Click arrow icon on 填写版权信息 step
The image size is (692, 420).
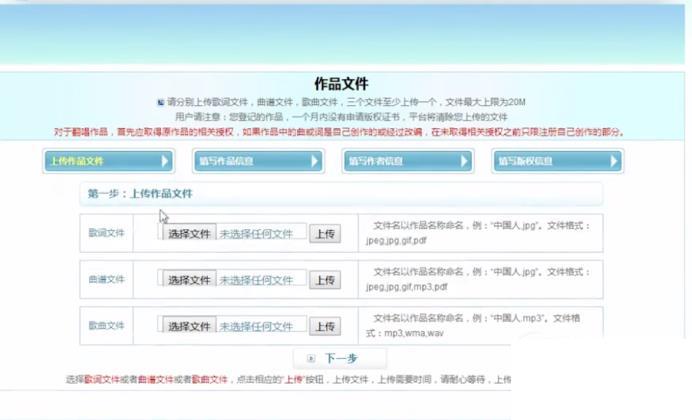[x=614, y=161]
